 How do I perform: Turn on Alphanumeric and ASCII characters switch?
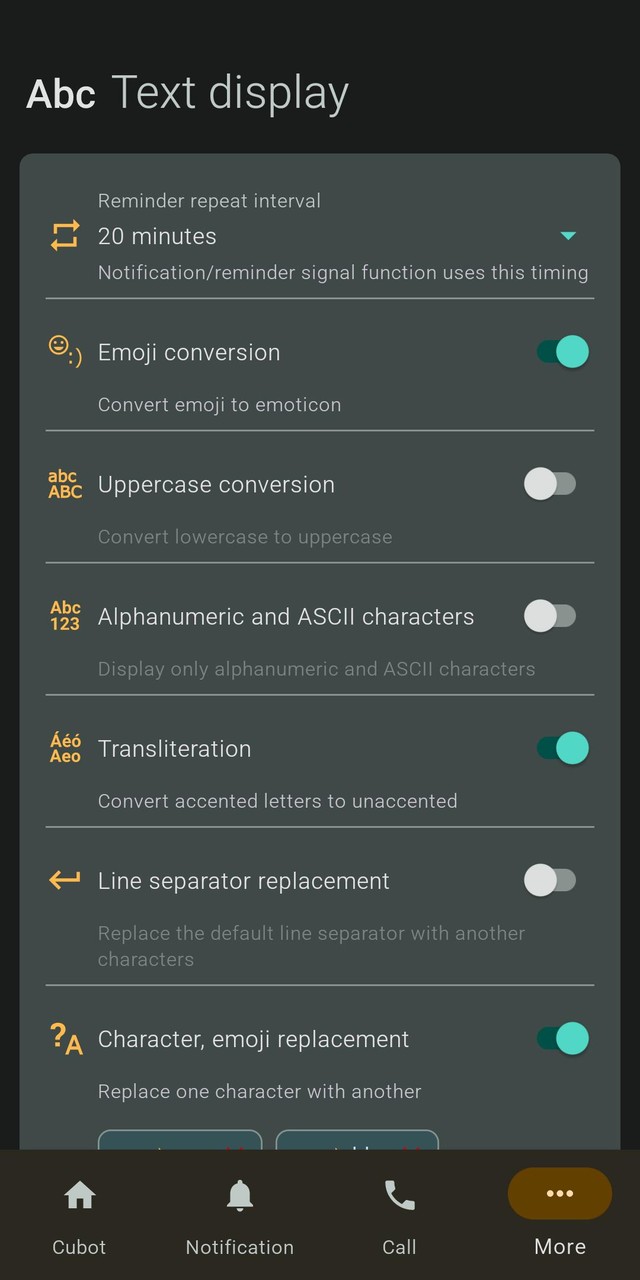click(x=550, y=616)
